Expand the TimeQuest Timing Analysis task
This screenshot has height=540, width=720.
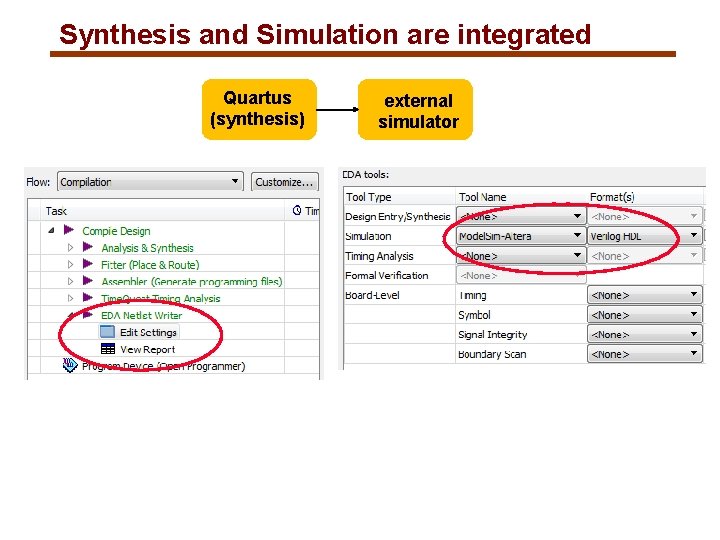pos(70,298)
